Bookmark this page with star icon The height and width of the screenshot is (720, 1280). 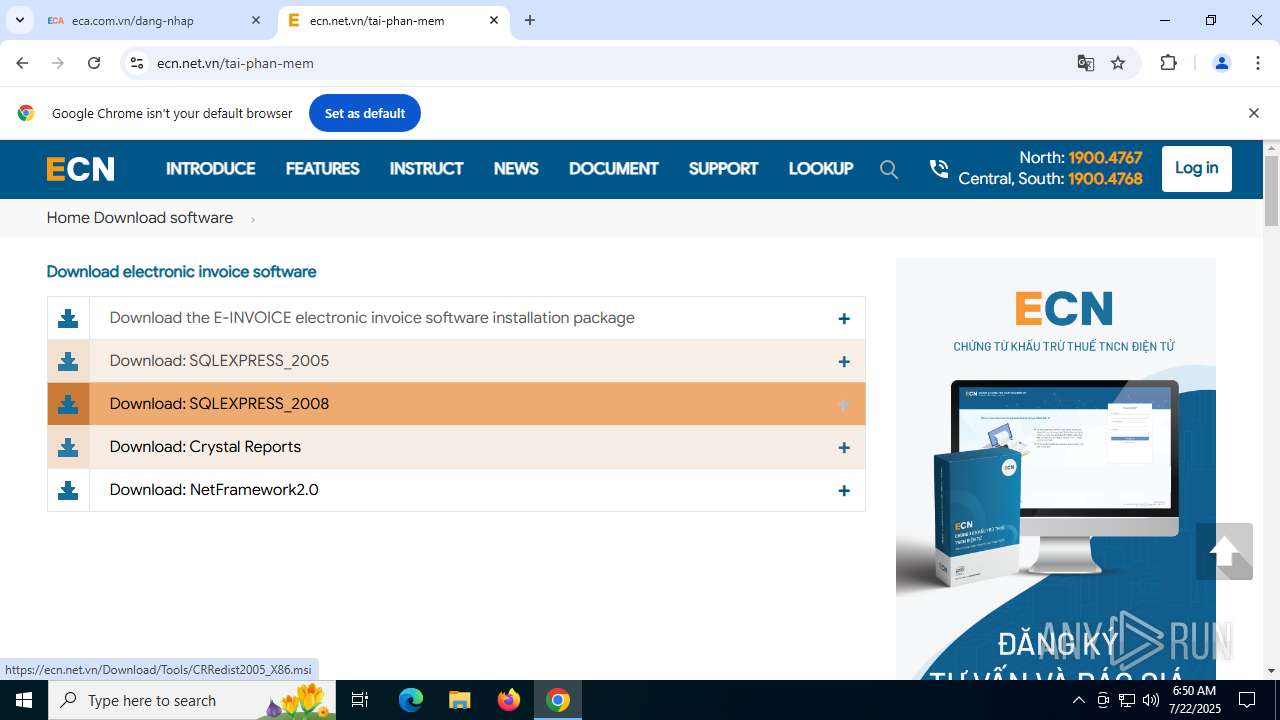pos(1118,63)
